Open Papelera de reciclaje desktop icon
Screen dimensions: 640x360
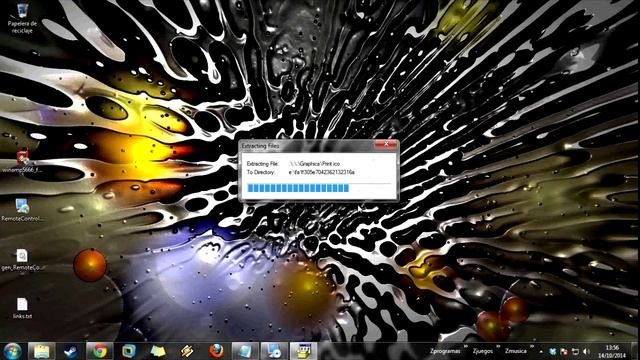22,18
